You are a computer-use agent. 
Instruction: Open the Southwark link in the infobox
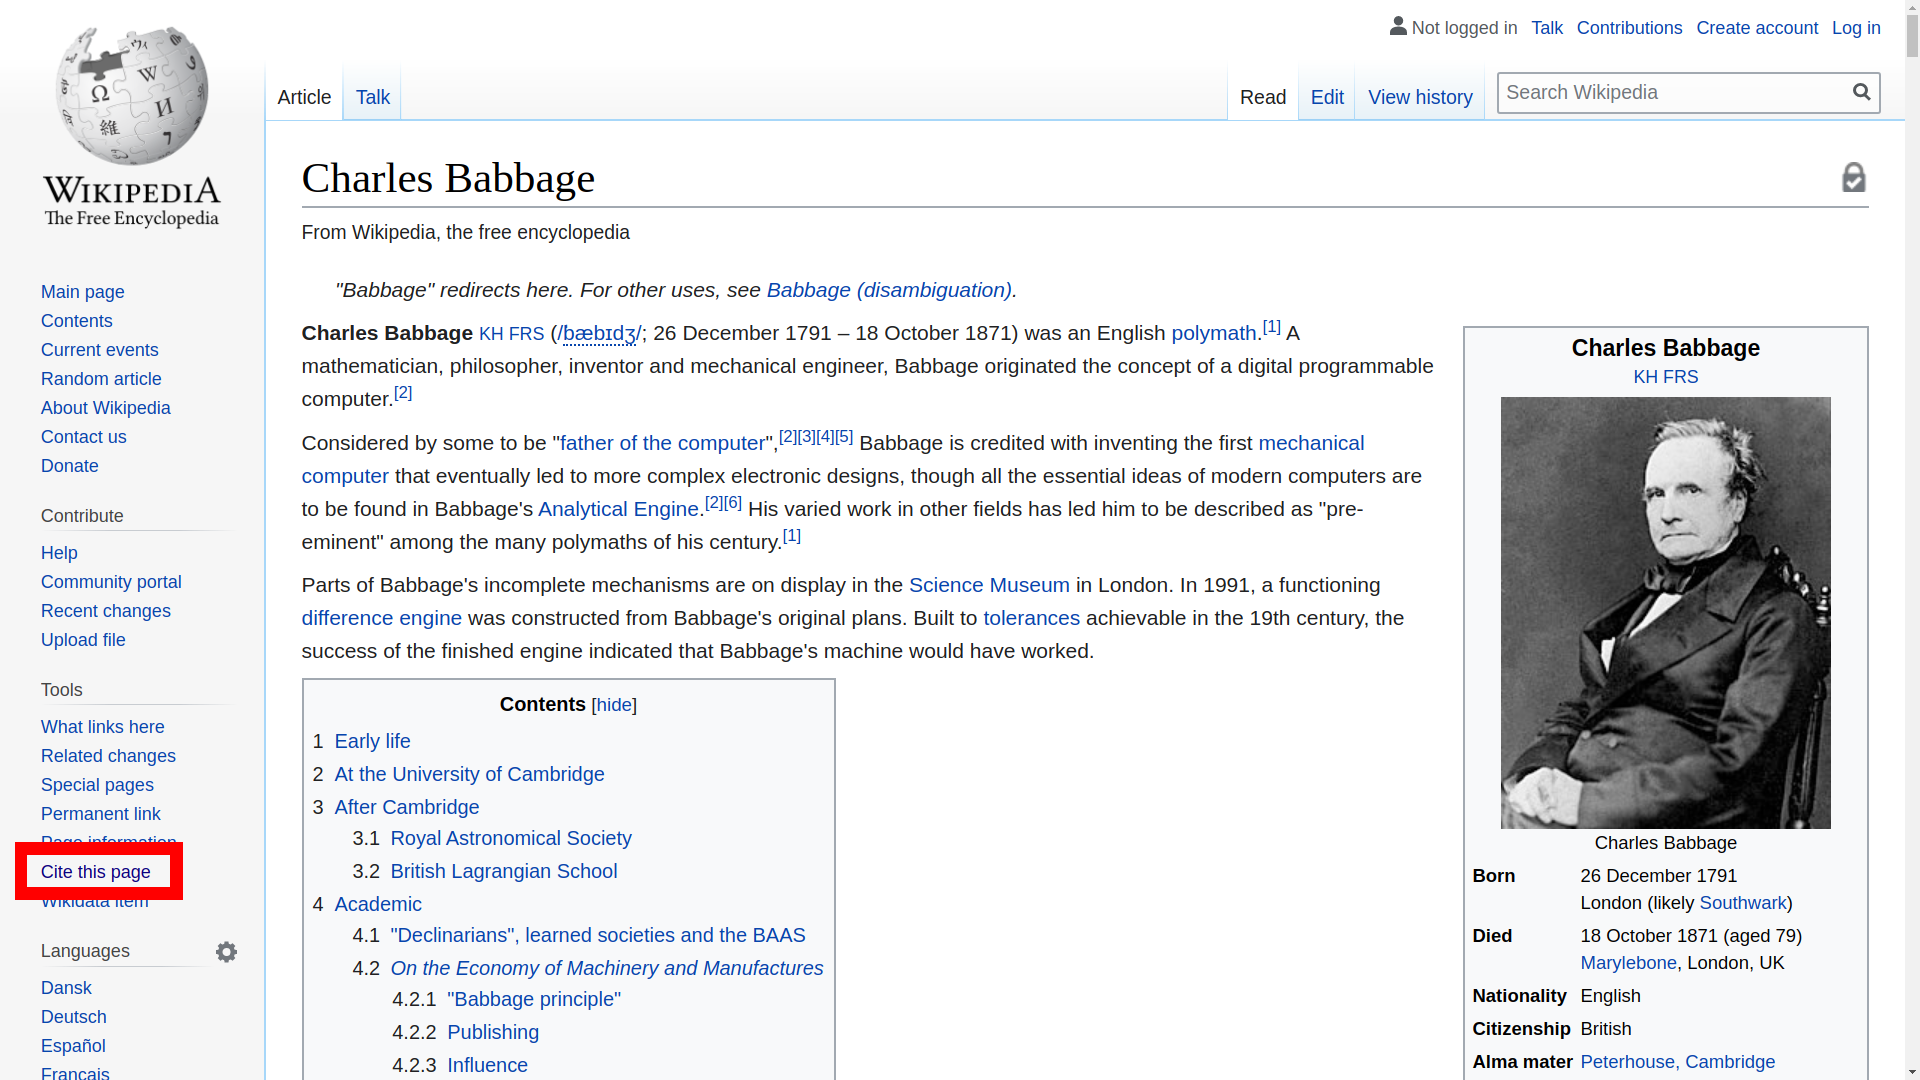pyautogui.click(x=1742, y=903)
